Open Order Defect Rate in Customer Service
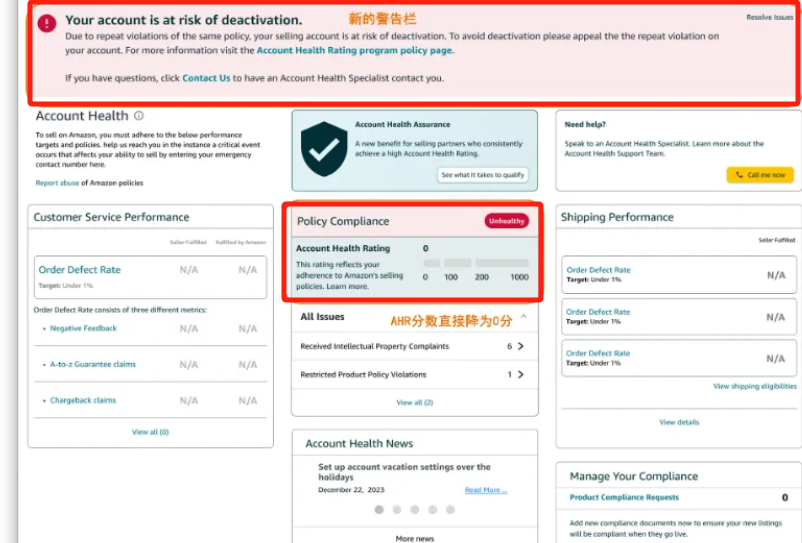This screenshot has height=543, width=802. click(79, 269)
